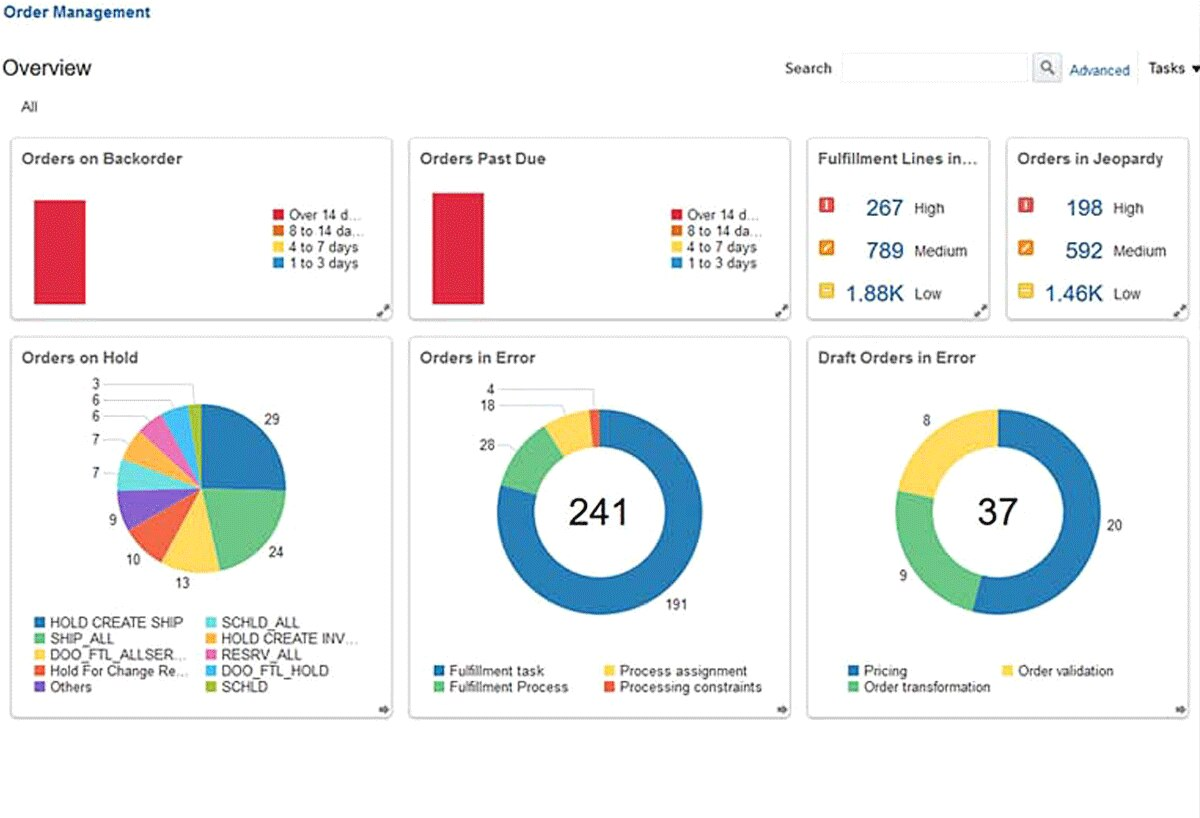Click the 267 High fulfillment lines count
This screenshot has height=818, width=1200.
(x=884, y=208)
